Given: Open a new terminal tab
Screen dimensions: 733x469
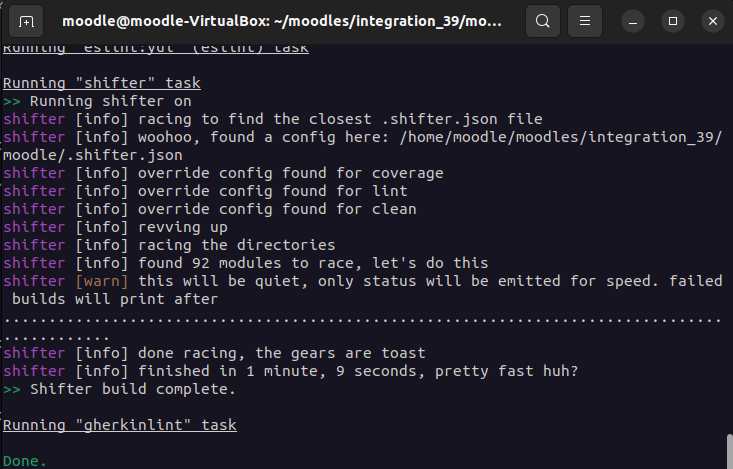Looking at the screenshot, I should (x=26, y=22).
